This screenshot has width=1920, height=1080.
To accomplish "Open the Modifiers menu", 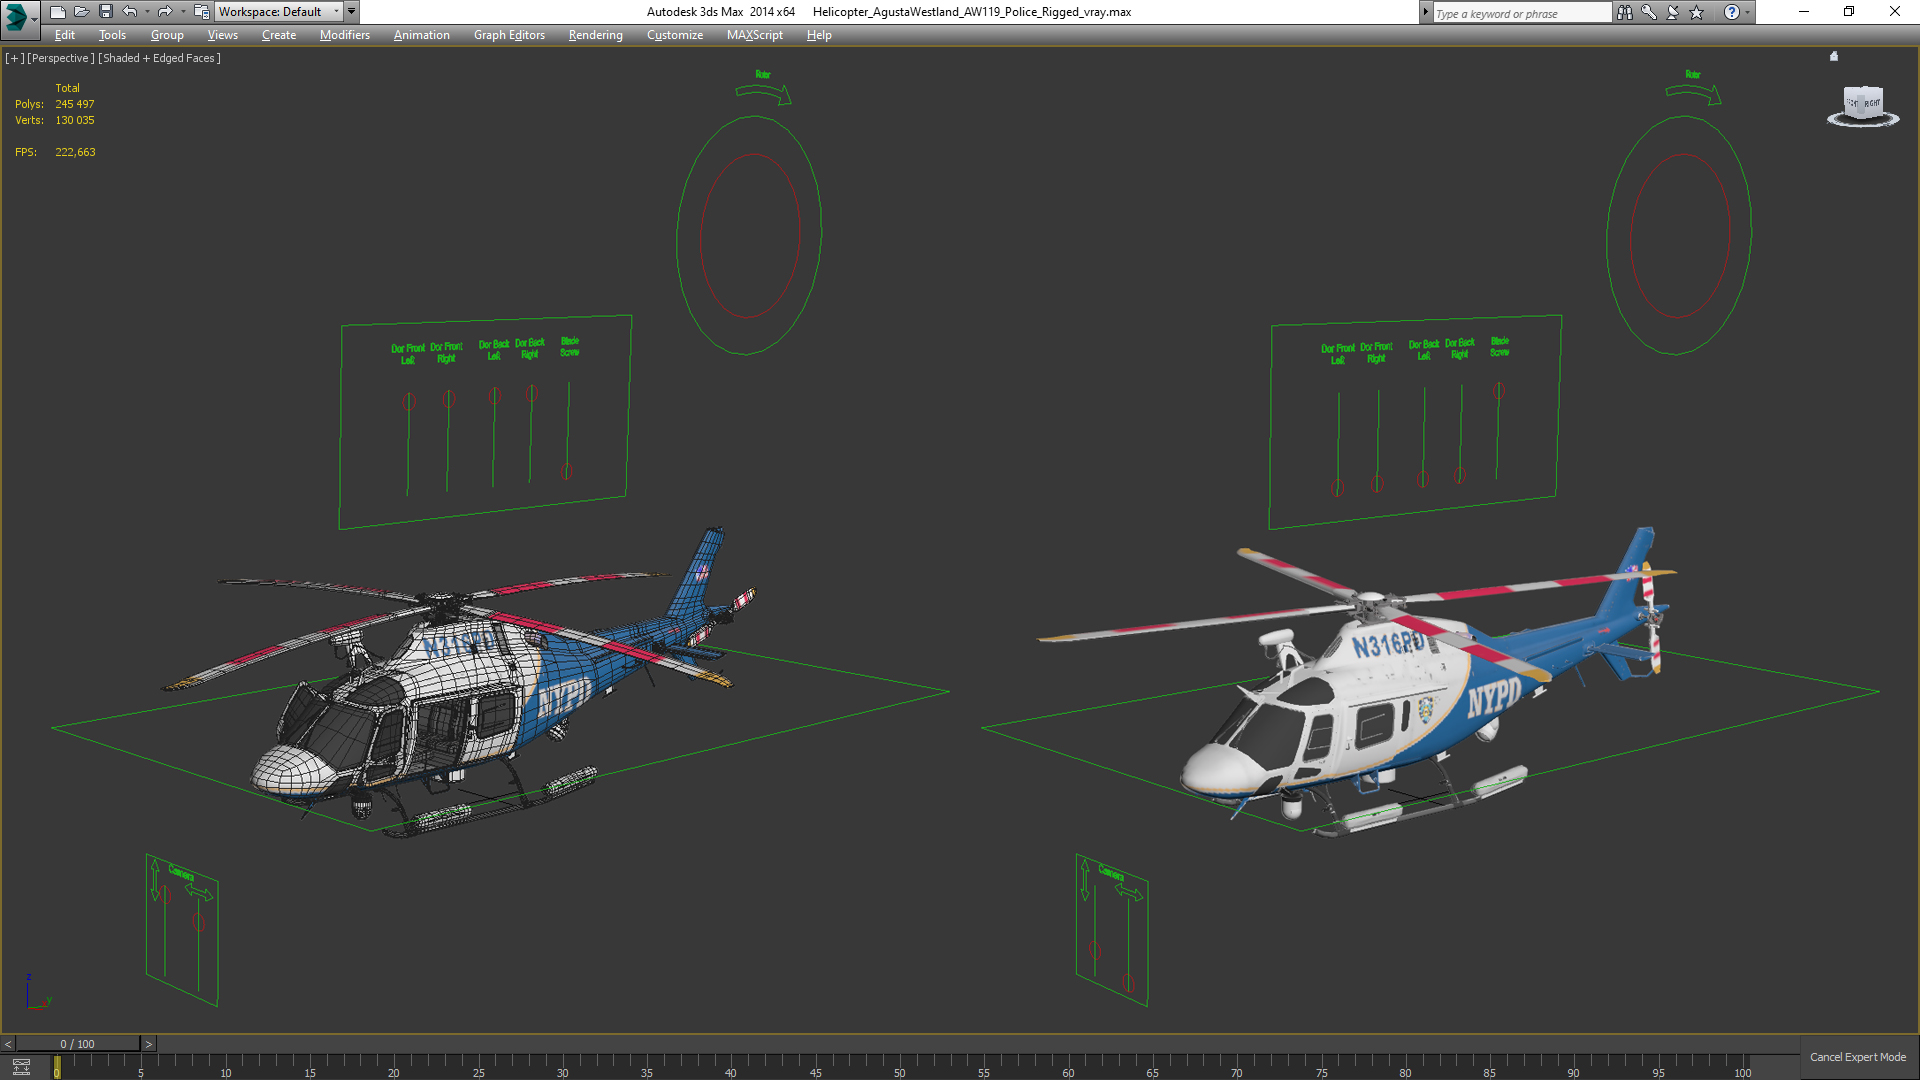I will (345, 35).
